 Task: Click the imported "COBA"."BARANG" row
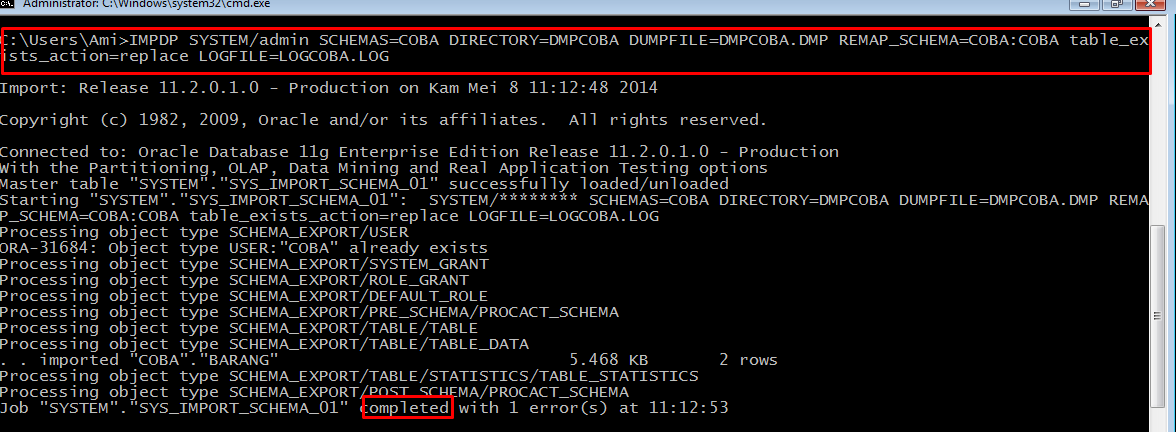[388, 360]
